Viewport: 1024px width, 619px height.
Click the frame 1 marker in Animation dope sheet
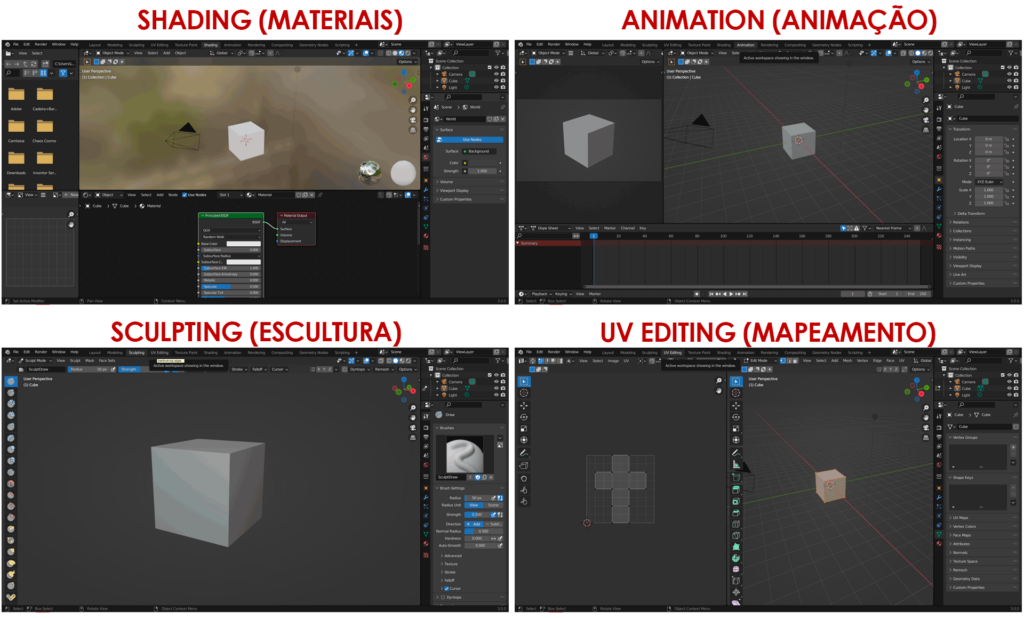[594, 236]
